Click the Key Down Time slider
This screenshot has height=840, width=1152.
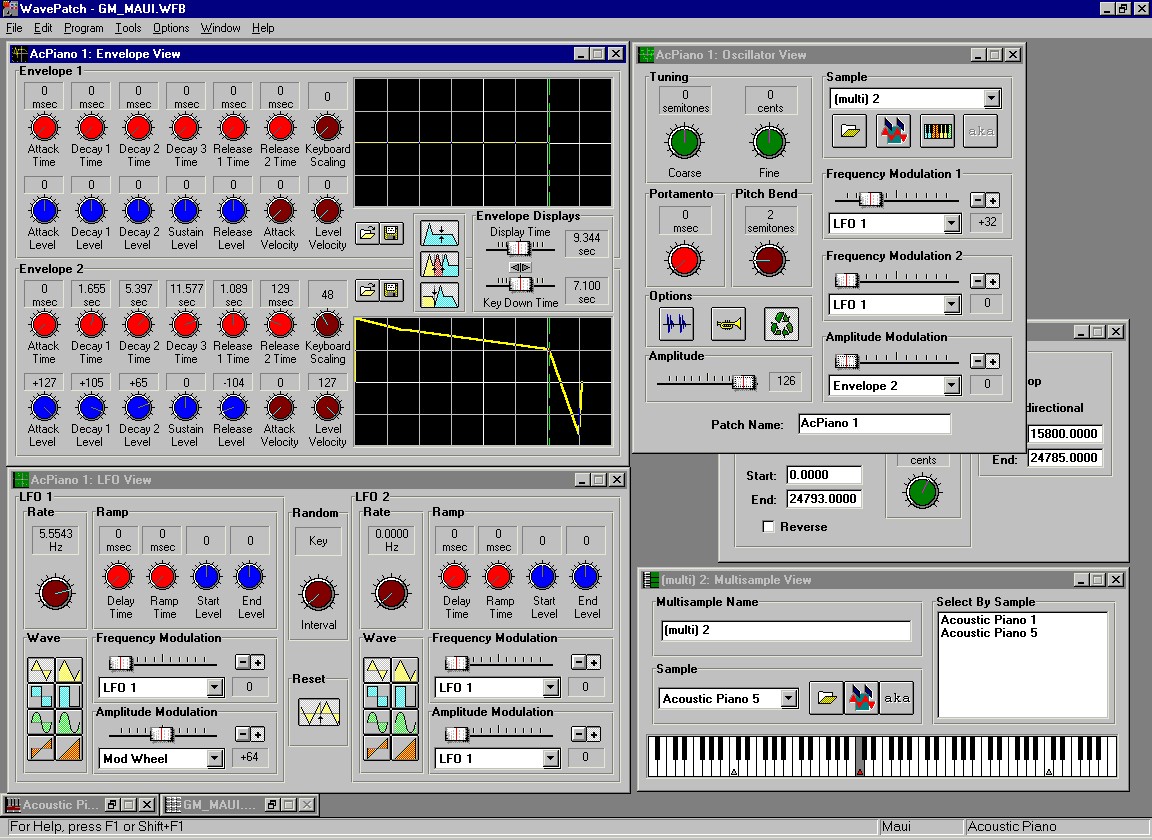pos(520,284)
